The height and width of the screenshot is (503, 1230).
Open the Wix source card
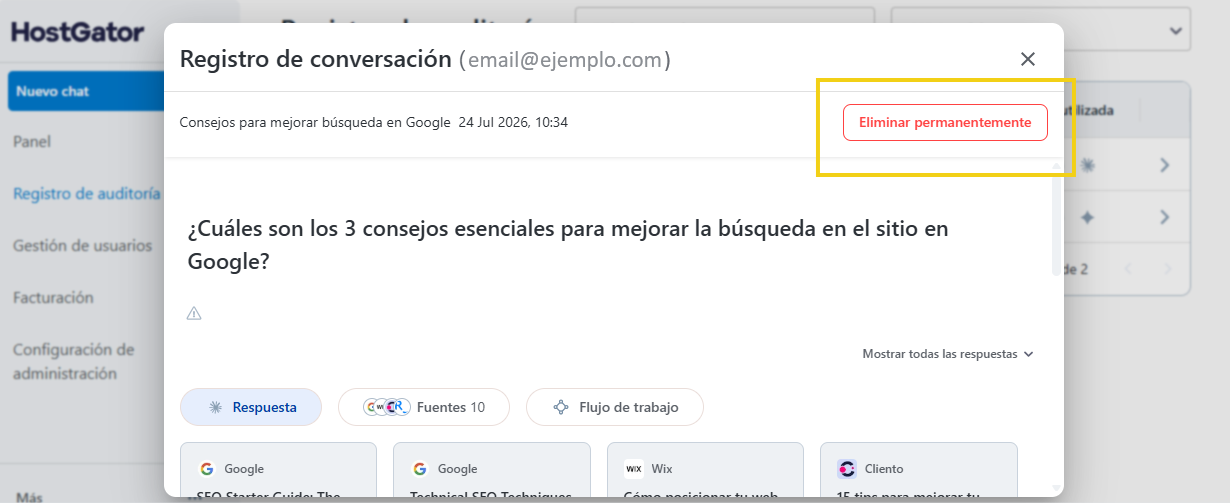[705, 472]
